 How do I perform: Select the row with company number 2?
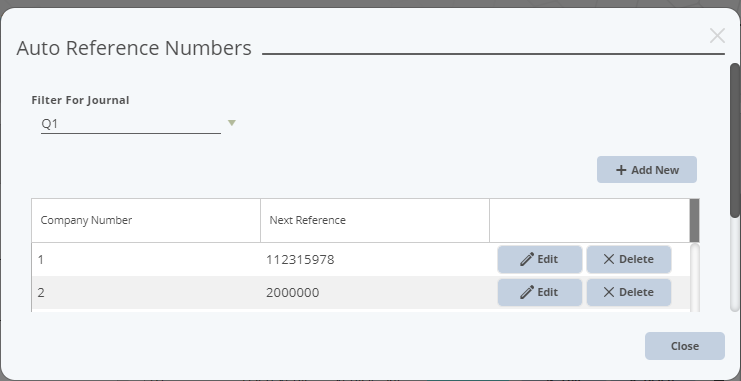click(x=361, y=293)
